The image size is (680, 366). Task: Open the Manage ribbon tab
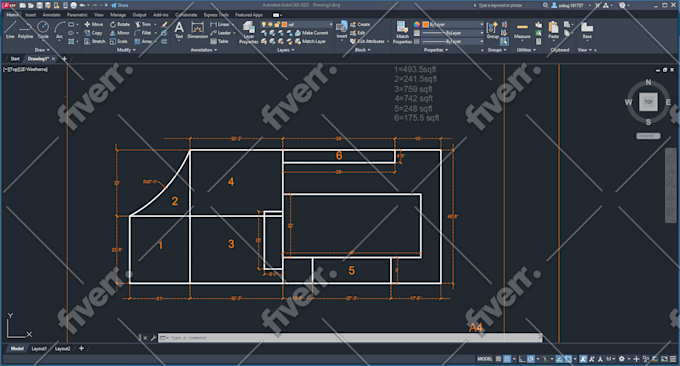[118, 15]
